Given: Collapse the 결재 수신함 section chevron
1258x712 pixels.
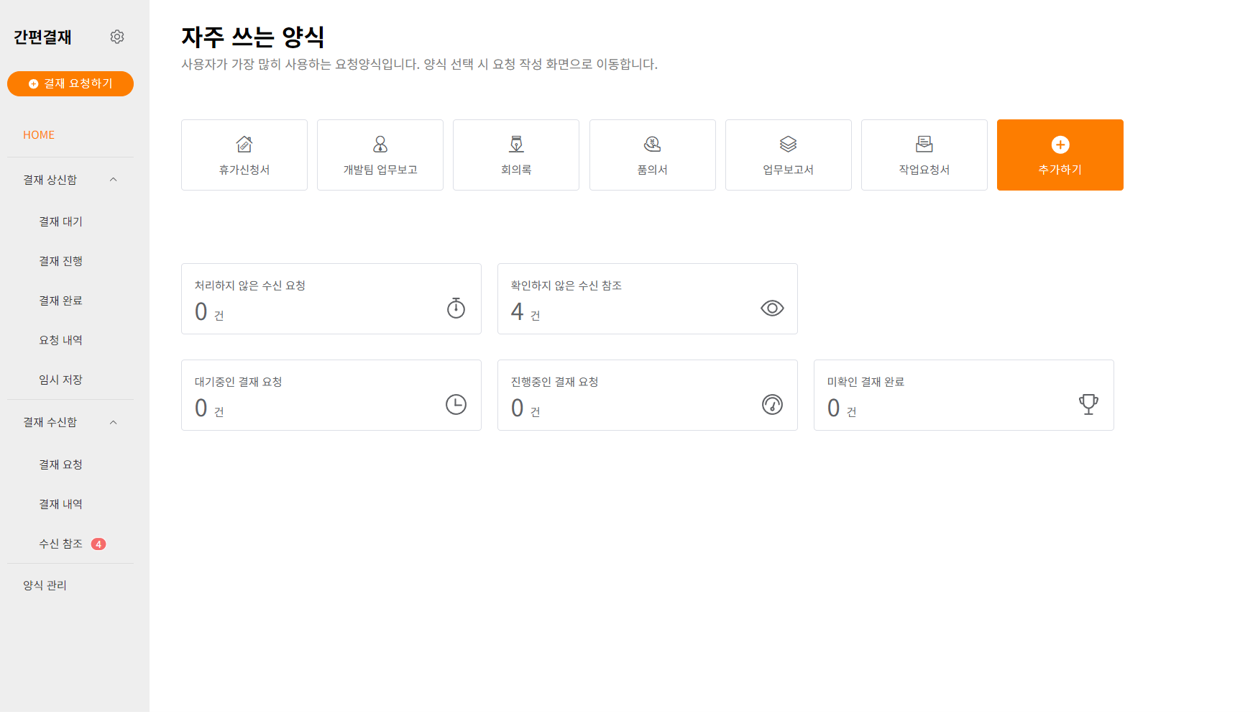Looking at the screenshot, I should 113,422.
